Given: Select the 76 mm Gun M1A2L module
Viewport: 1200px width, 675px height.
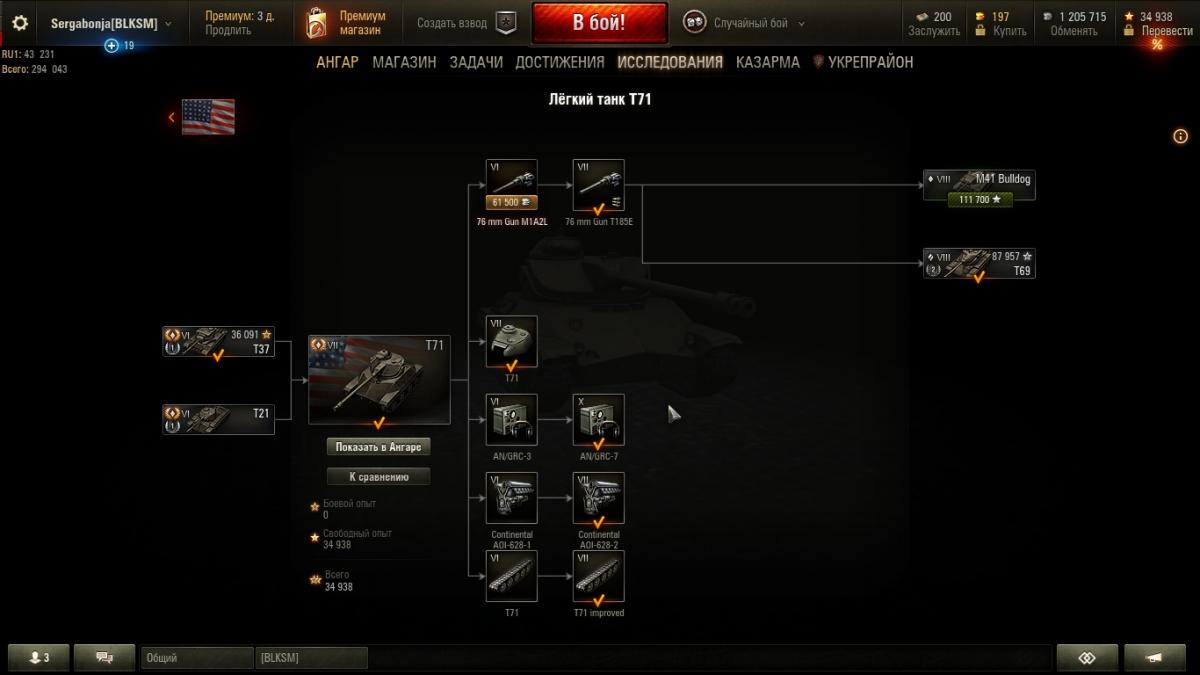Looking at the screenshot, I should pyautogui.click(x=512, y=185).
